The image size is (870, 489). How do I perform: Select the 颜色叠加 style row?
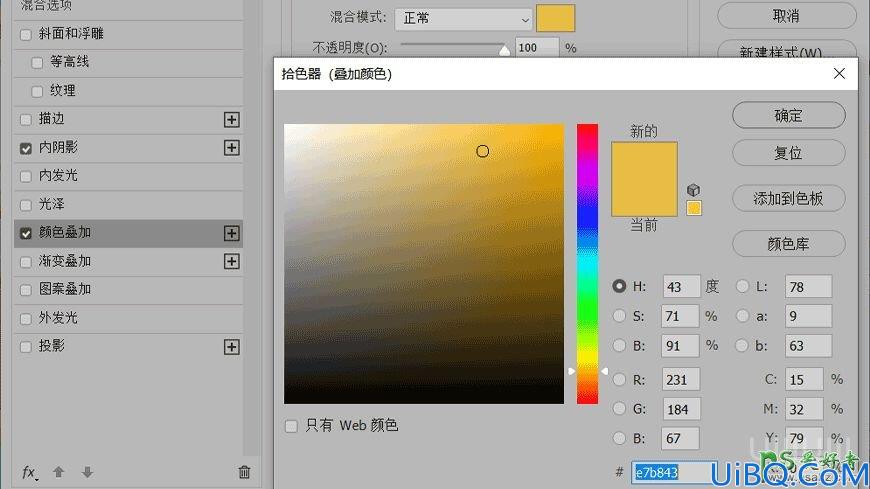tap(128, 233)
